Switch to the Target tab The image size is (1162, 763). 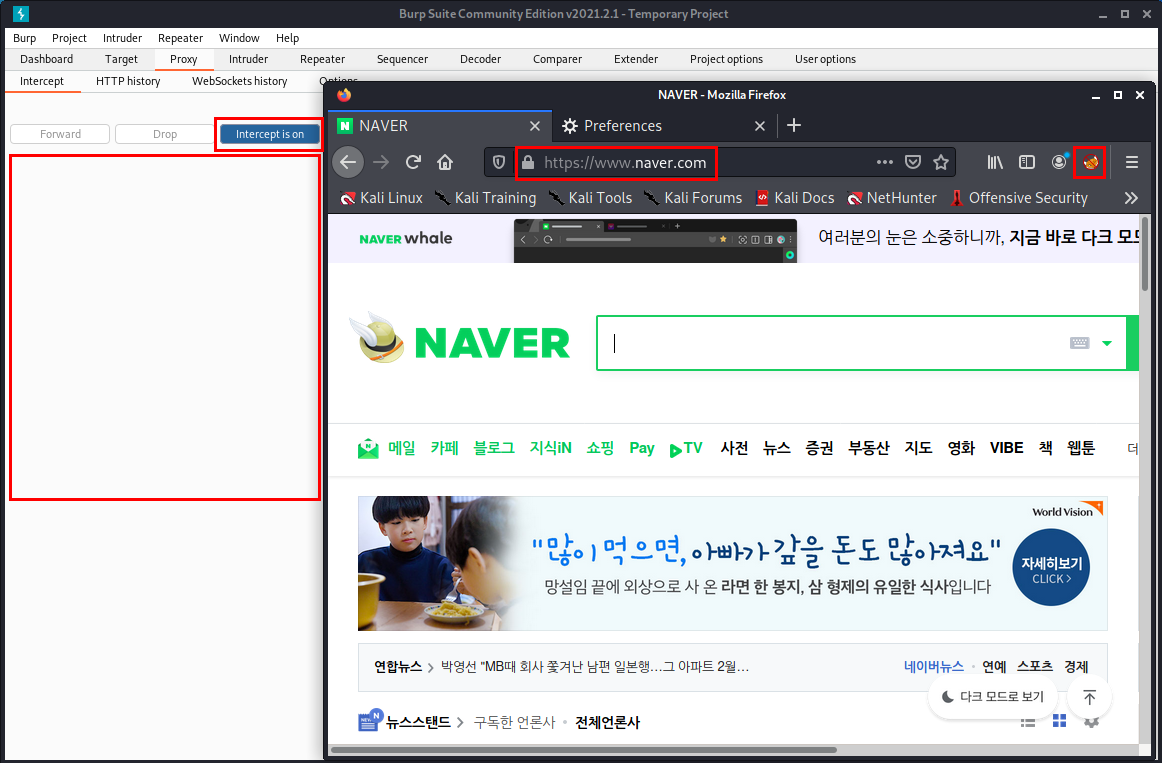122,59
